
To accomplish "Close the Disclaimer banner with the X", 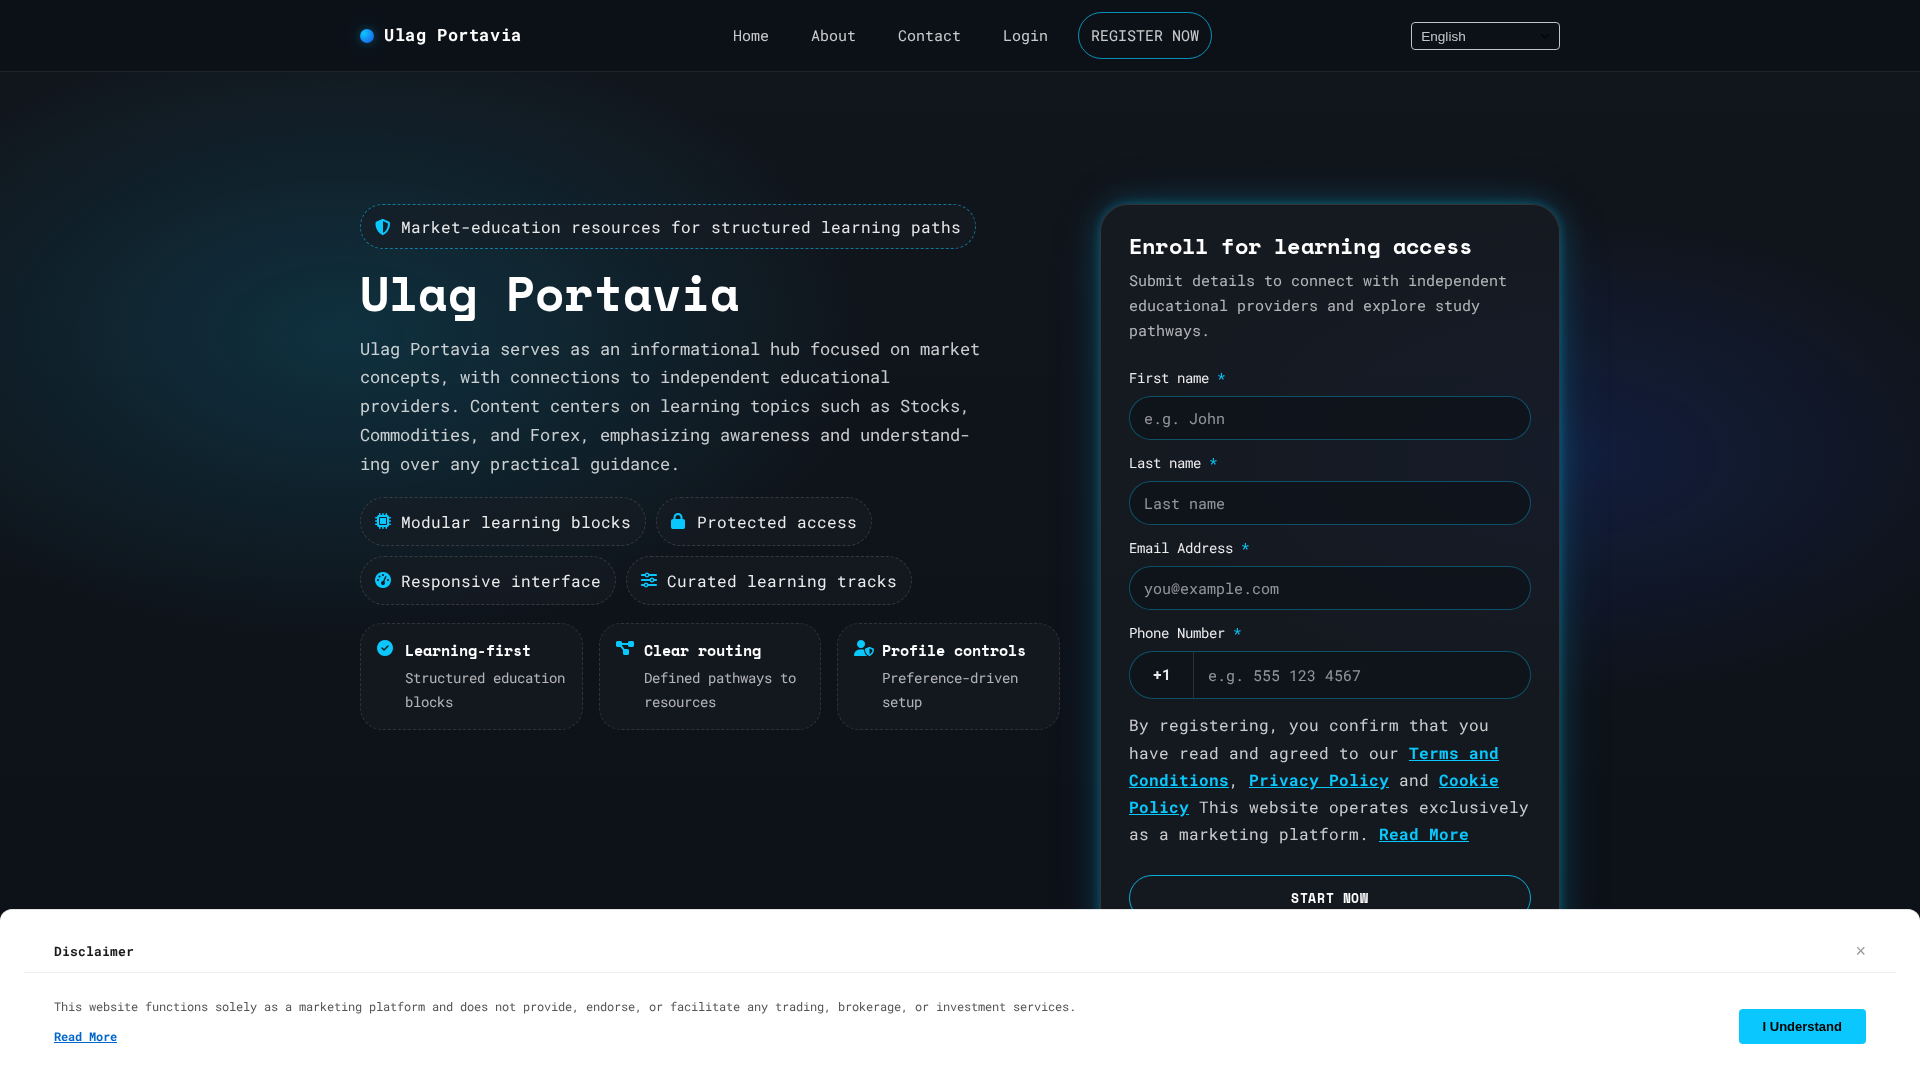I will pos(1861,951).
